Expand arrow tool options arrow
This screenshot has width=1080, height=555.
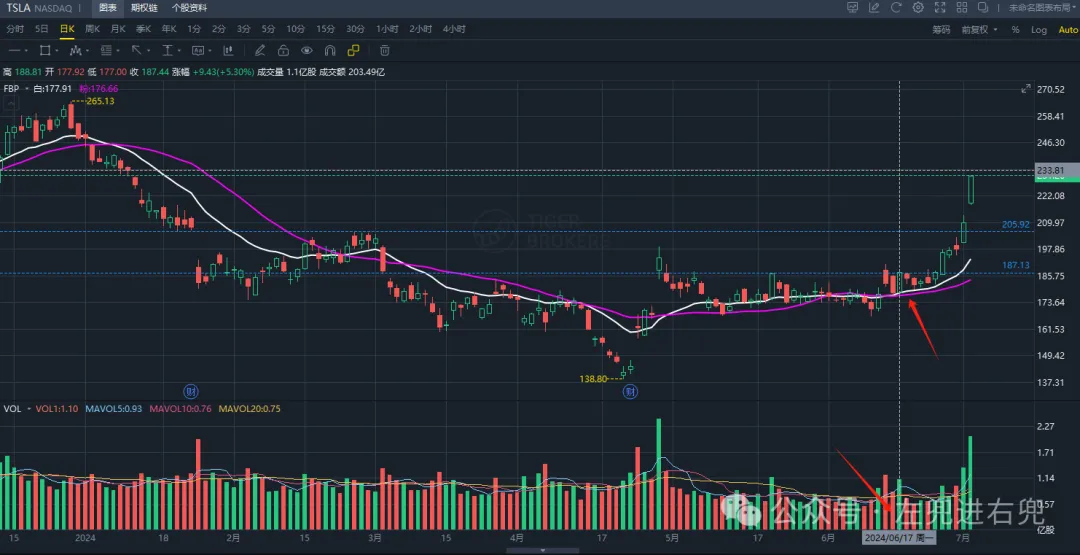point(148,50)
